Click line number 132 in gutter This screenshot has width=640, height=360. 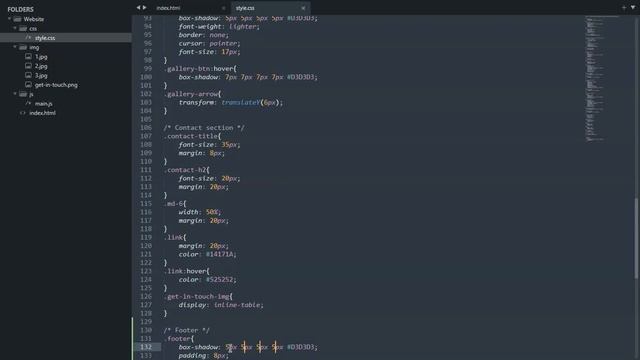146,347
